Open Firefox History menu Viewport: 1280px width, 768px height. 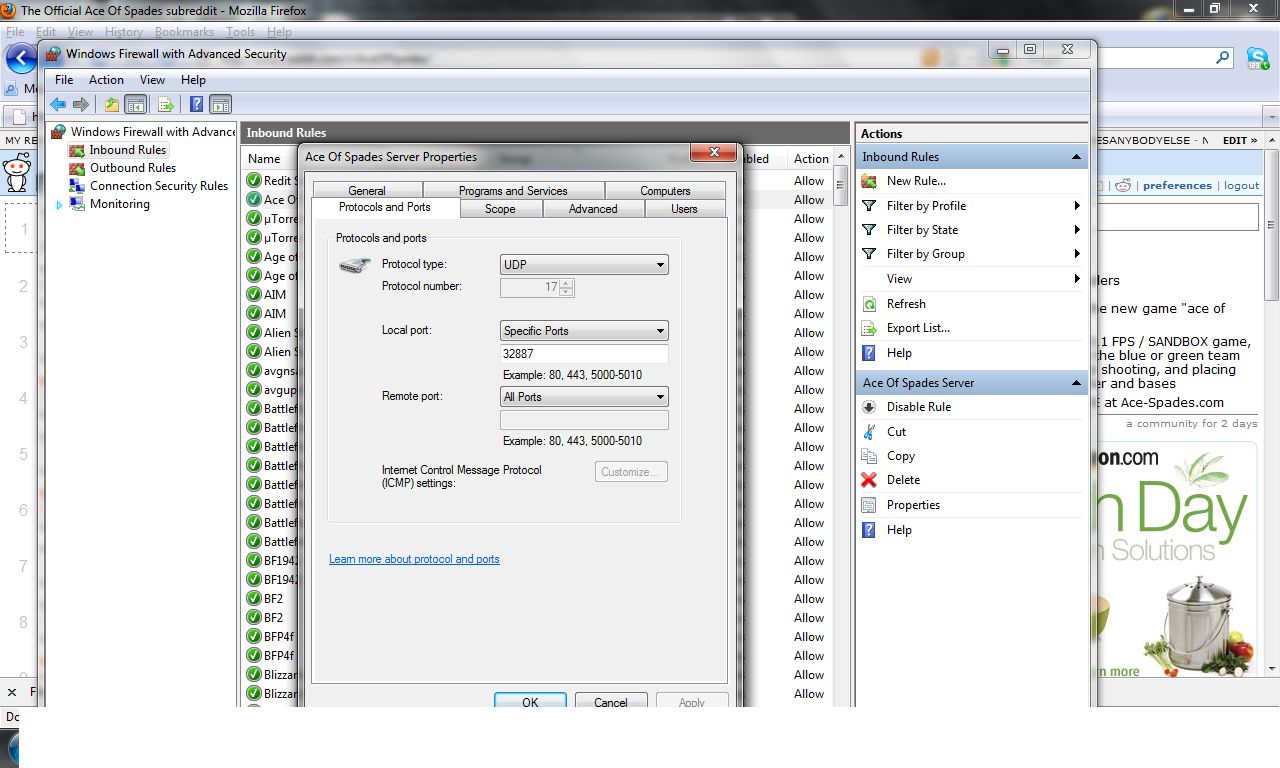(x=124, y=32)
